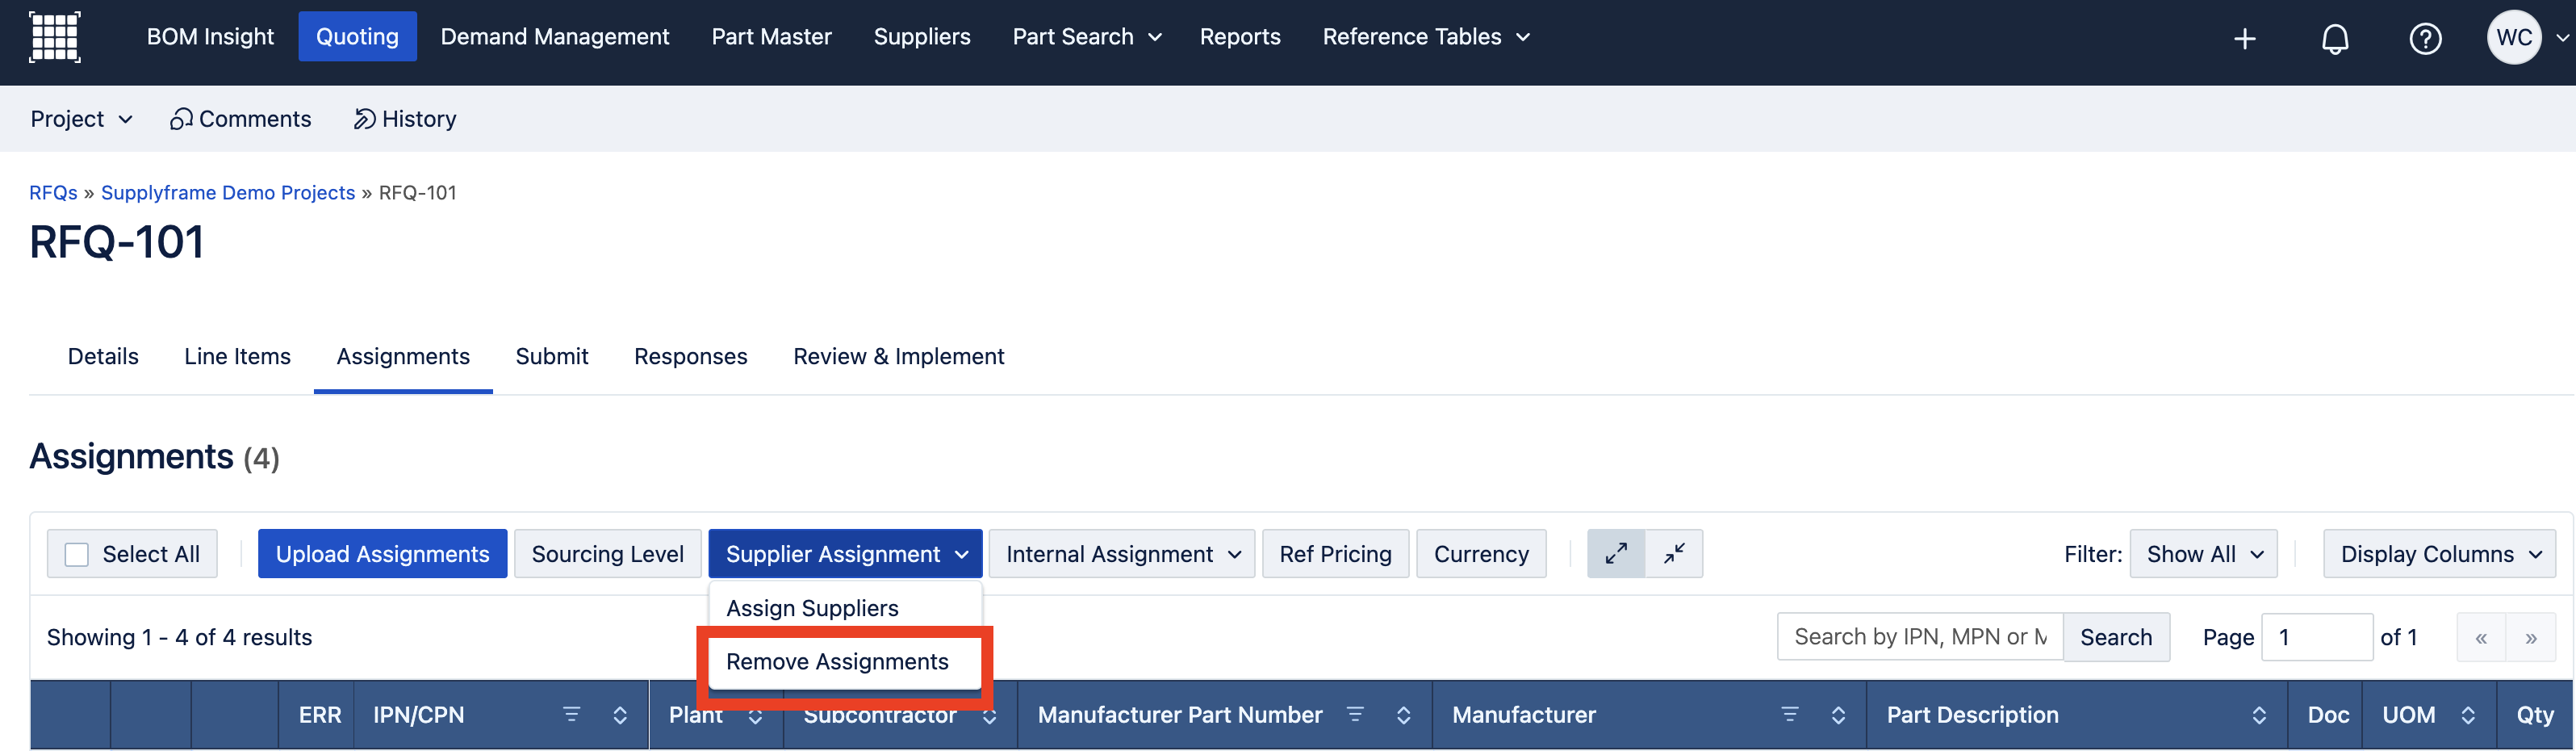Click the expand rows arrows icon
This screenshot has height=751, width=2576.
point(1616,554)
